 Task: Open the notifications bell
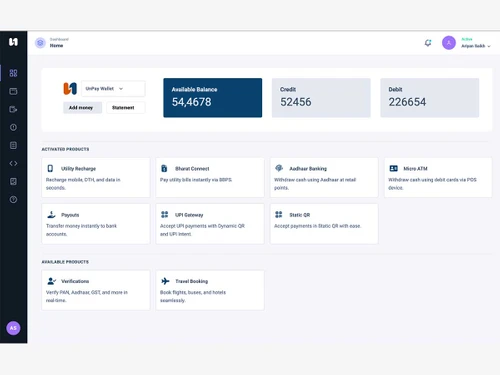(x=428, y=43)
